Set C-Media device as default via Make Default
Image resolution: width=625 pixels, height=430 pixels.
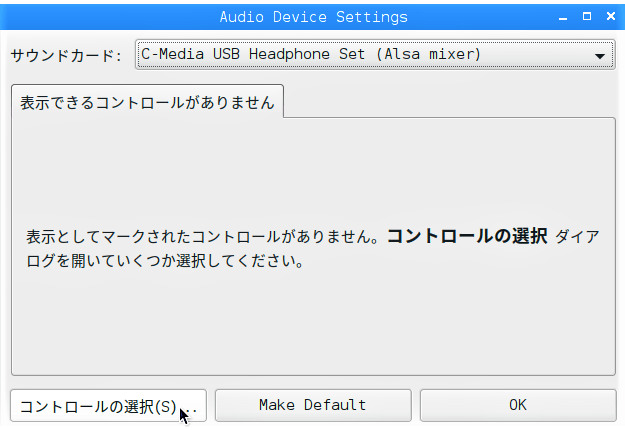(x=313, y=406)
